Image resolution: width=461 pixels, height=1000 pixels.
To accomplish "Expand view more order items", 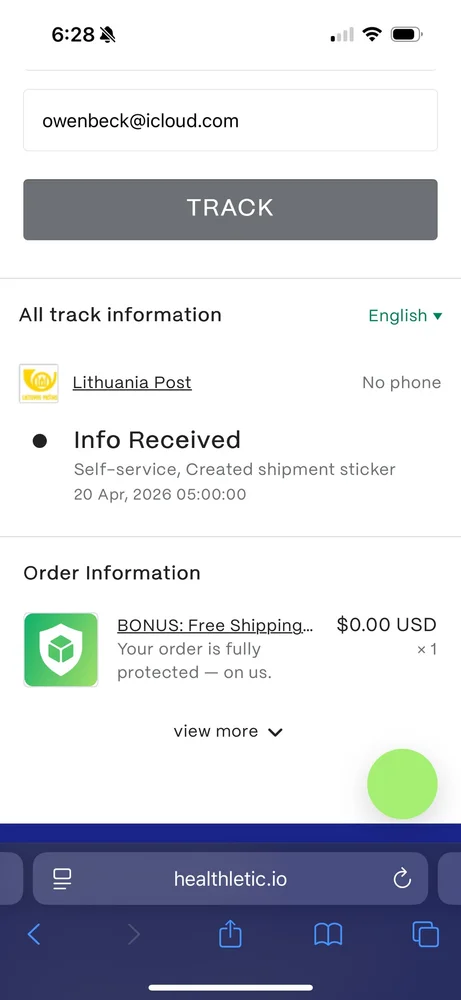I will 228,732.
